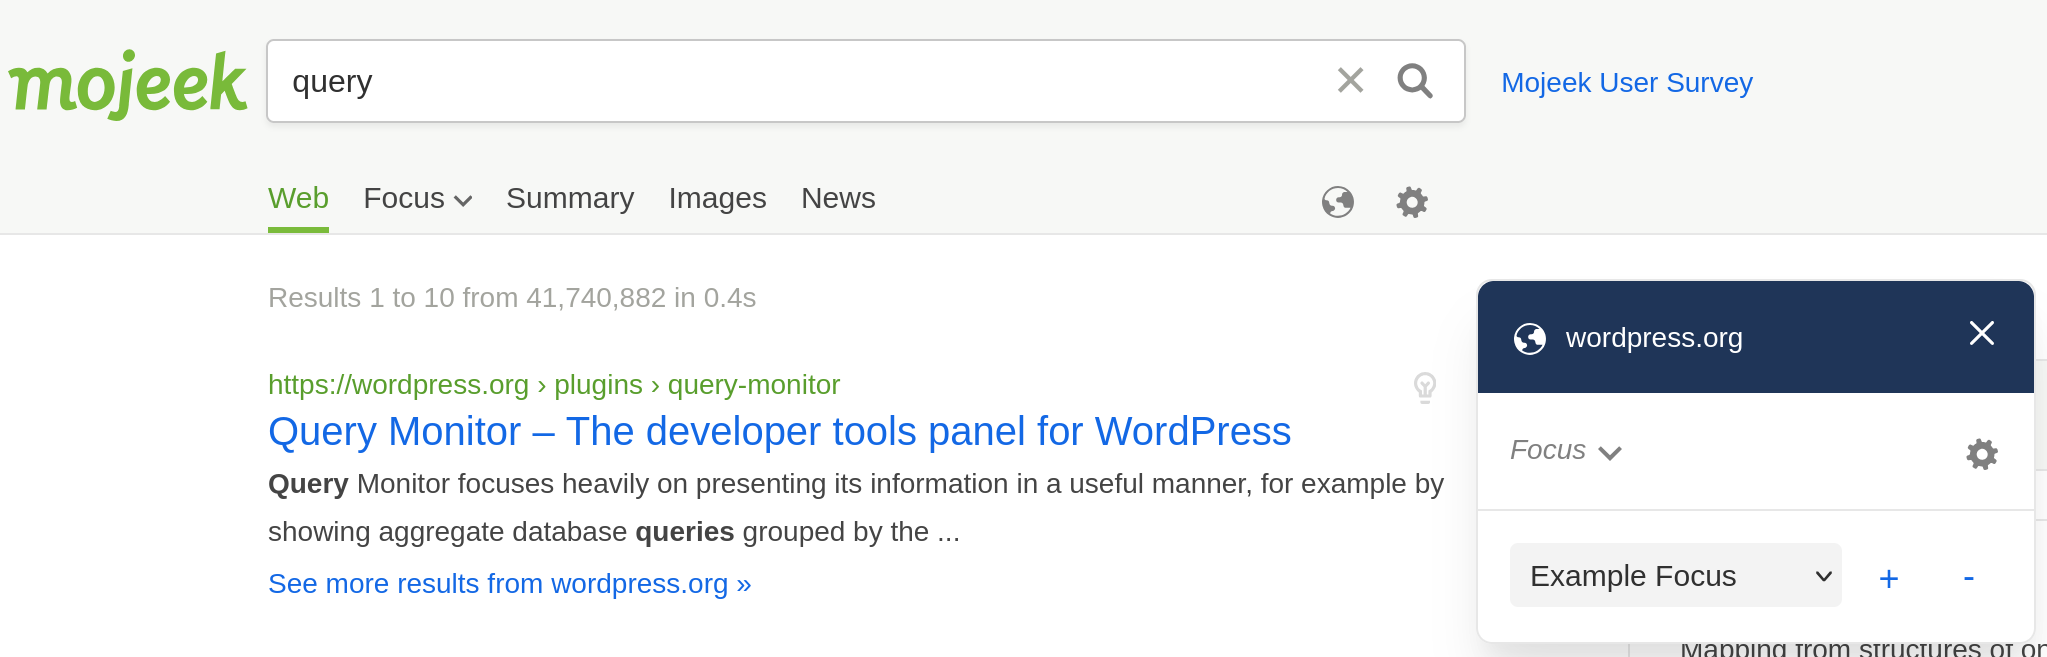
Task: Add wordpress.org to focus with the plus button
Action: (1889, 578)
